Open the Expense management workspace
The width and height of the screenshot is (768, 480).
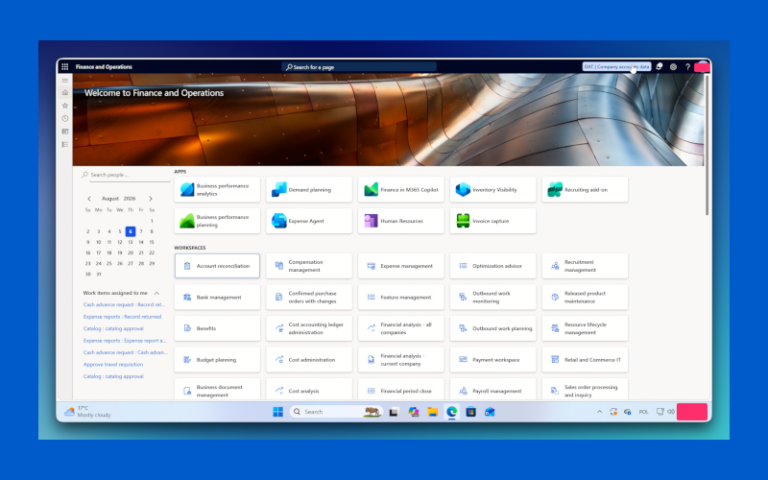401,266
